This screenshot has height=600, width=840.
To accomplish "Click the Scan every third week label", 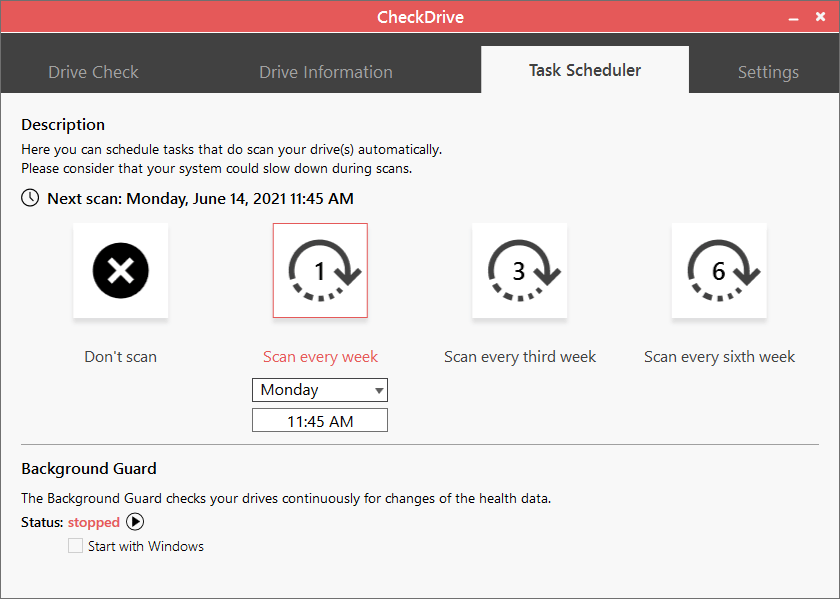I will [x=520, y=357].
